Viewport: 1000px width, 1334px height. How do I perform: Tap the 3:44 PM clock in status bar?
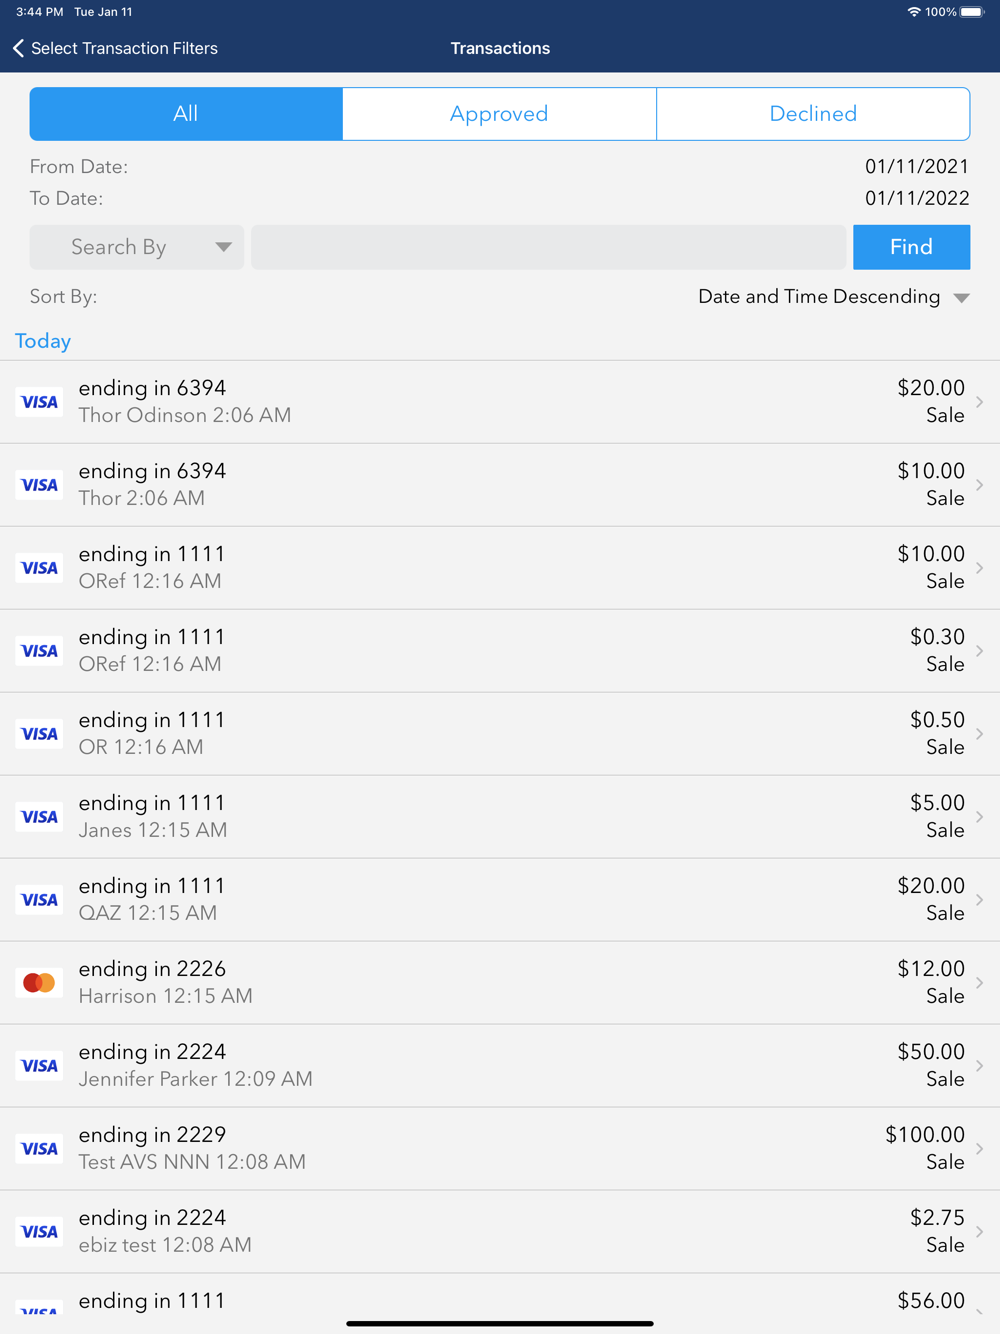[39, 12]
